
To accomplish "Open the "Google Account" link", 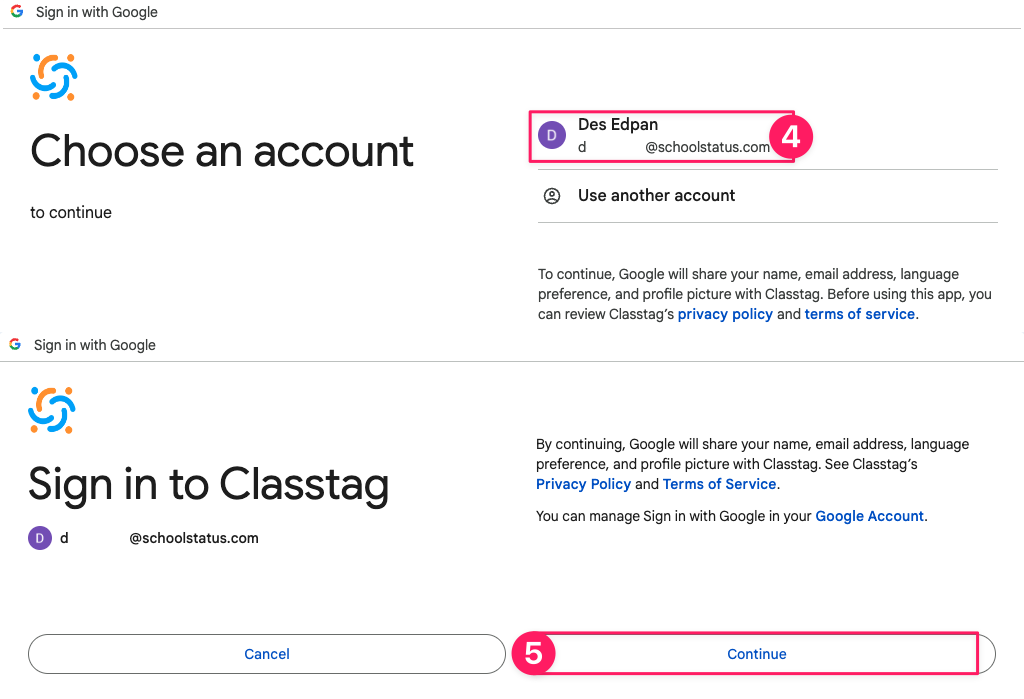I will pos(869,516).
